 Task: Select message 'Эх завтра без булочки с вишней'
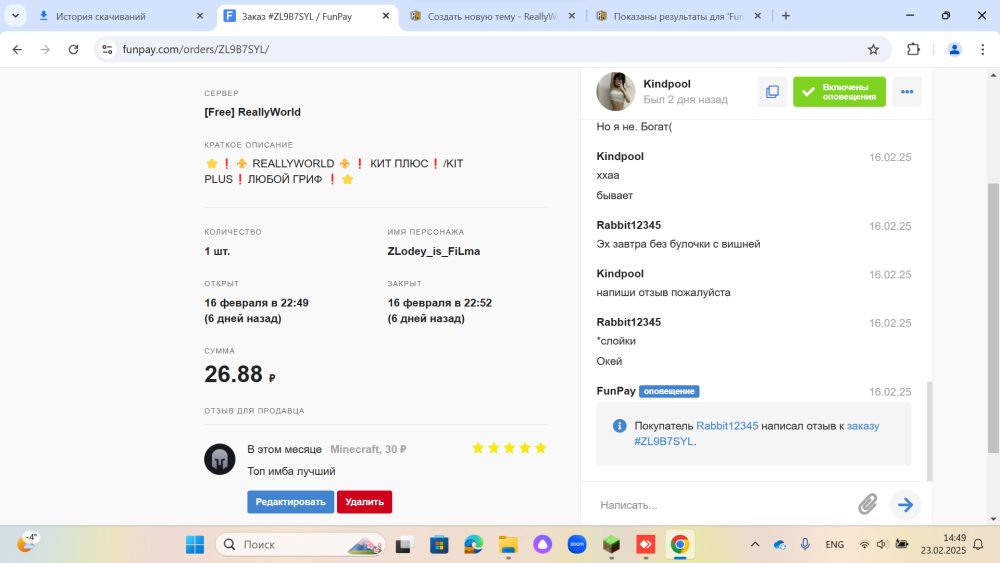click(x=678, y=244)
